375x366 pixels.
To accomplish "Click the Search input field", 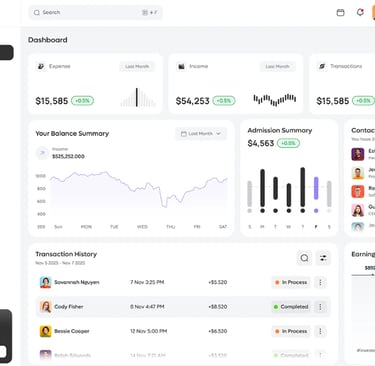I will click(95, 13).
